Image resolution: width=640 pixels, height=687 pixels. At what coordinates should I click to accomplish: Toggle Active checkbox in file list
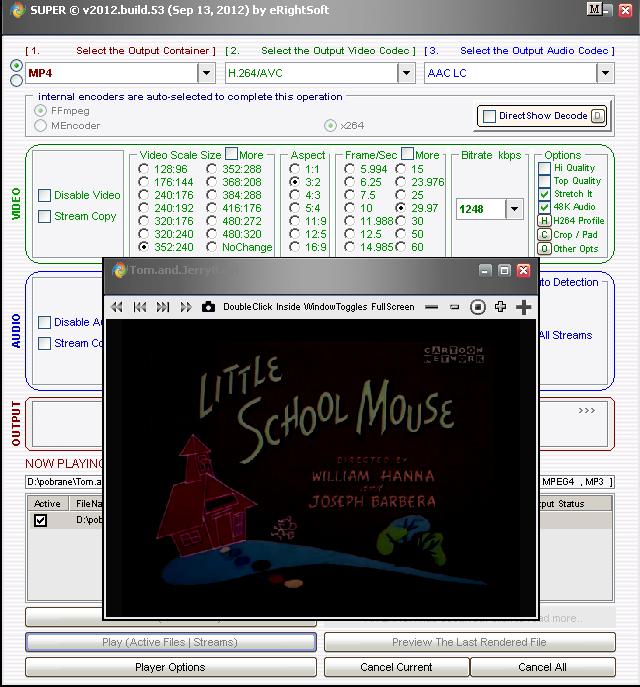(x=40, y=520)
